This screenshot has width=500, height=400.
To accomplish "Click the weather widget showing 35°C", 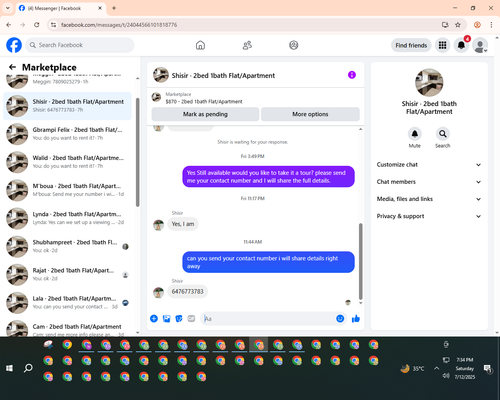I will click(413, 368).
